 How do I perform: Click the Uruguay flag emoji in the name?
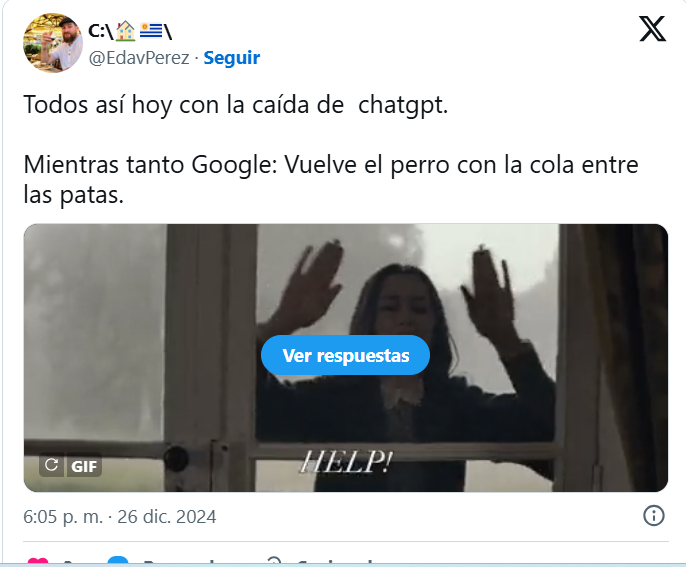coord(151,31)
